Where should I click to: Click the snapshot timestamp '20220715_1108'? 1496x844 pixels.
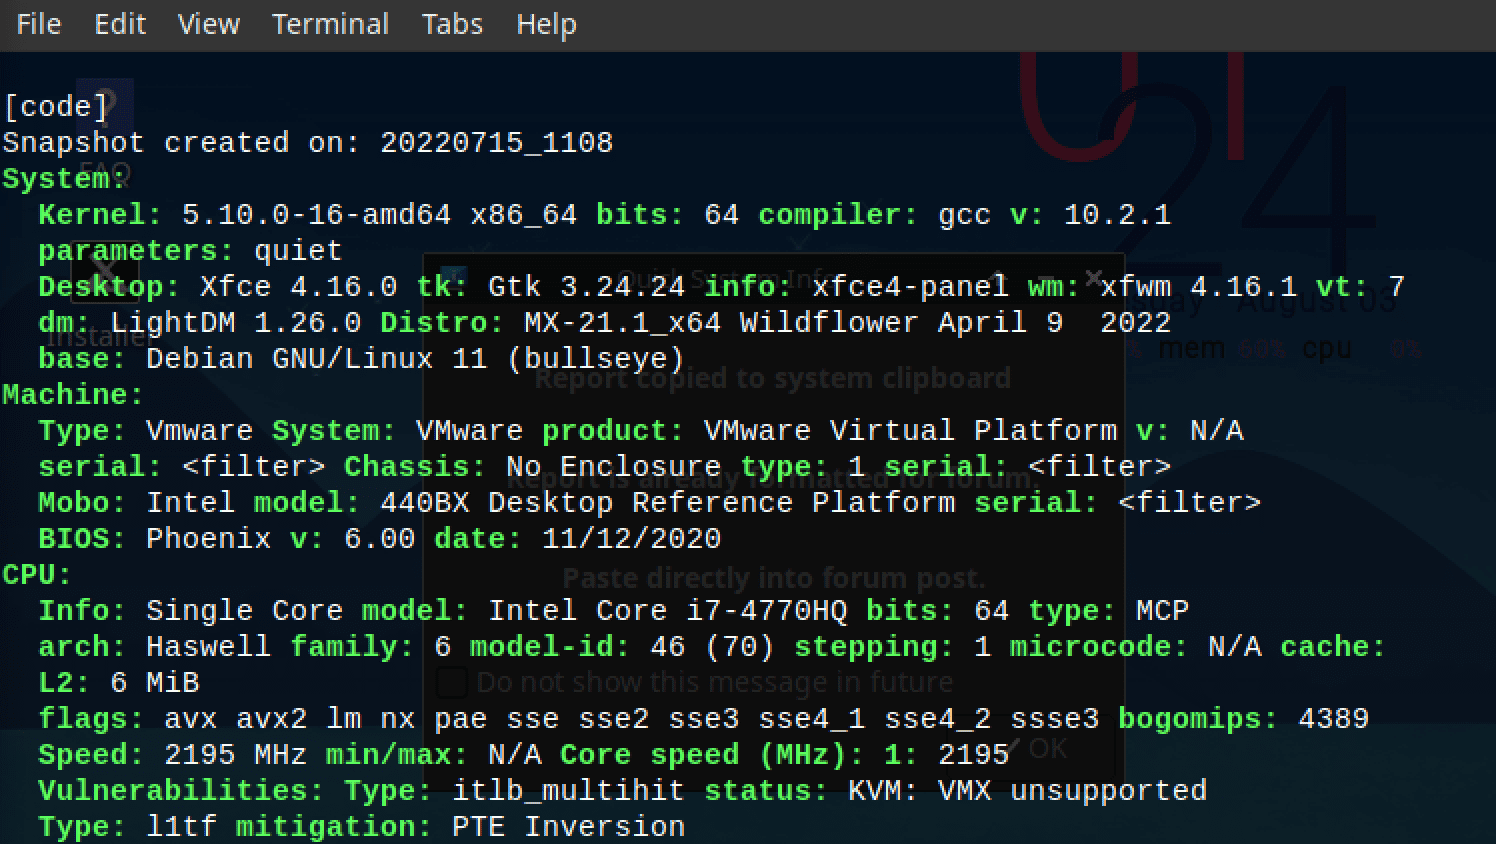click(x=496, y=143)
